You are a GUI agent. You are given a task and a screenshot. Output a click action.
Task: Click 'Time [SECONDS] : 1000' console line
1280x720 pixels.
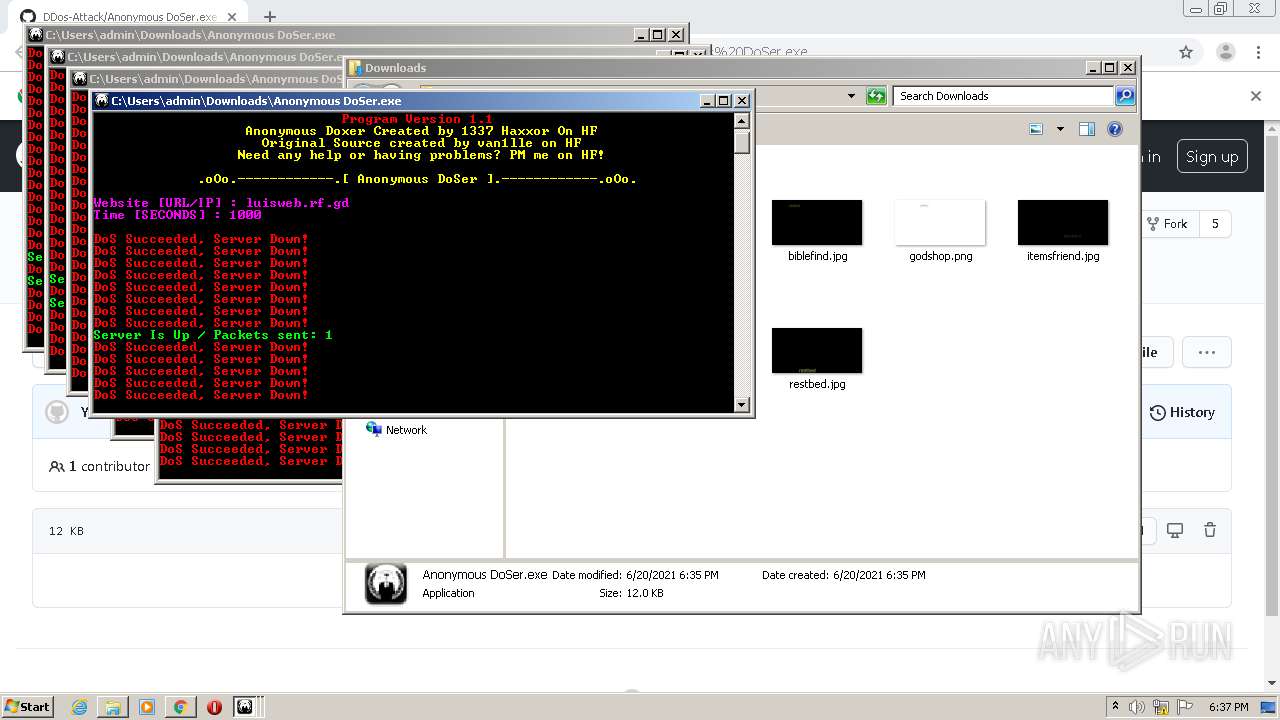177,215
